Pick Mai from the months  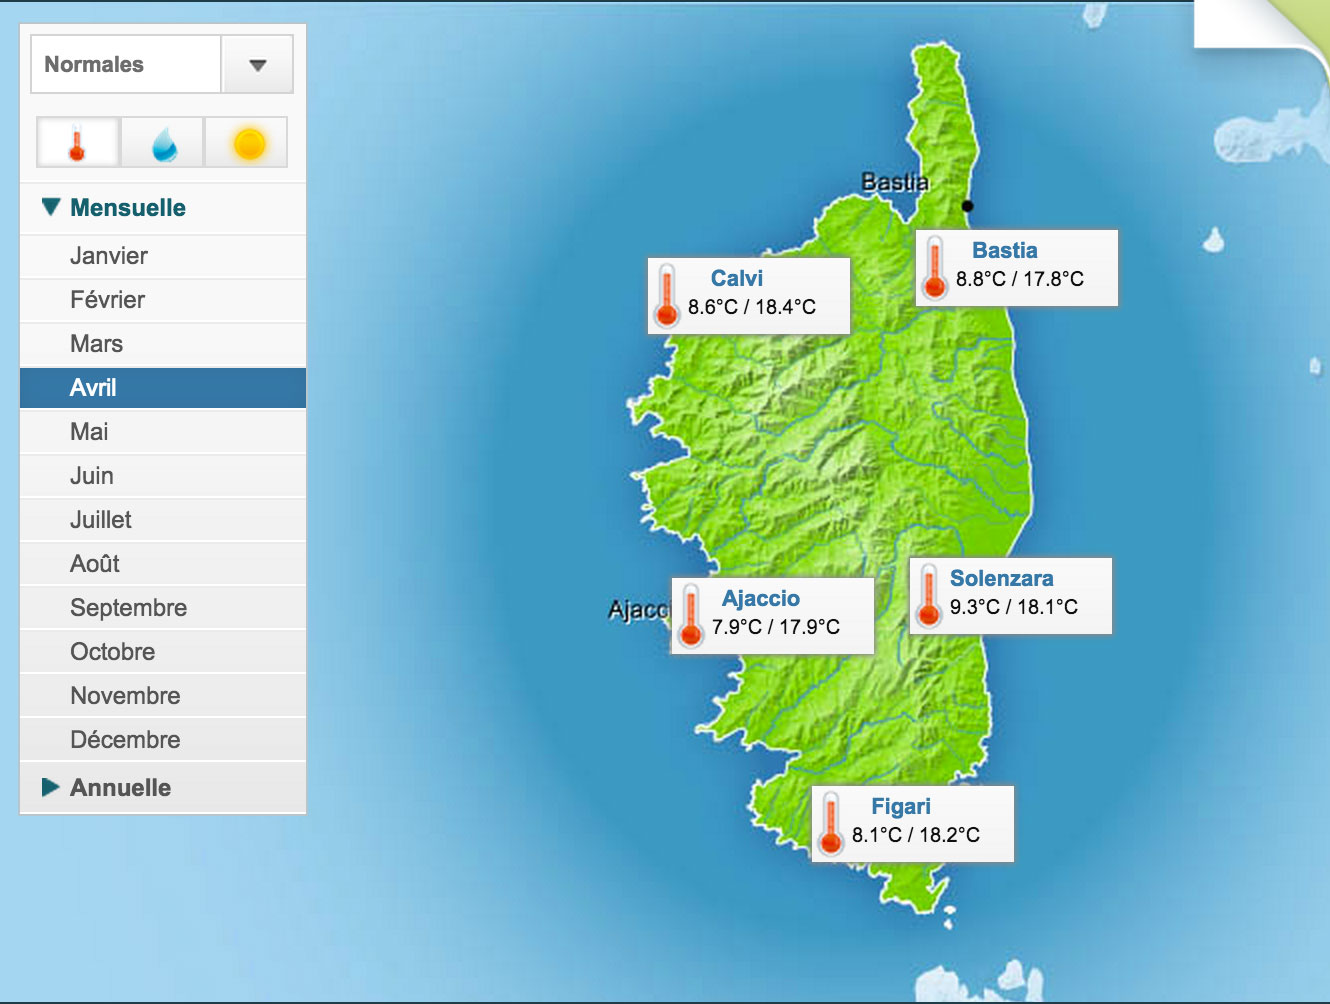(x=163, y=432)
